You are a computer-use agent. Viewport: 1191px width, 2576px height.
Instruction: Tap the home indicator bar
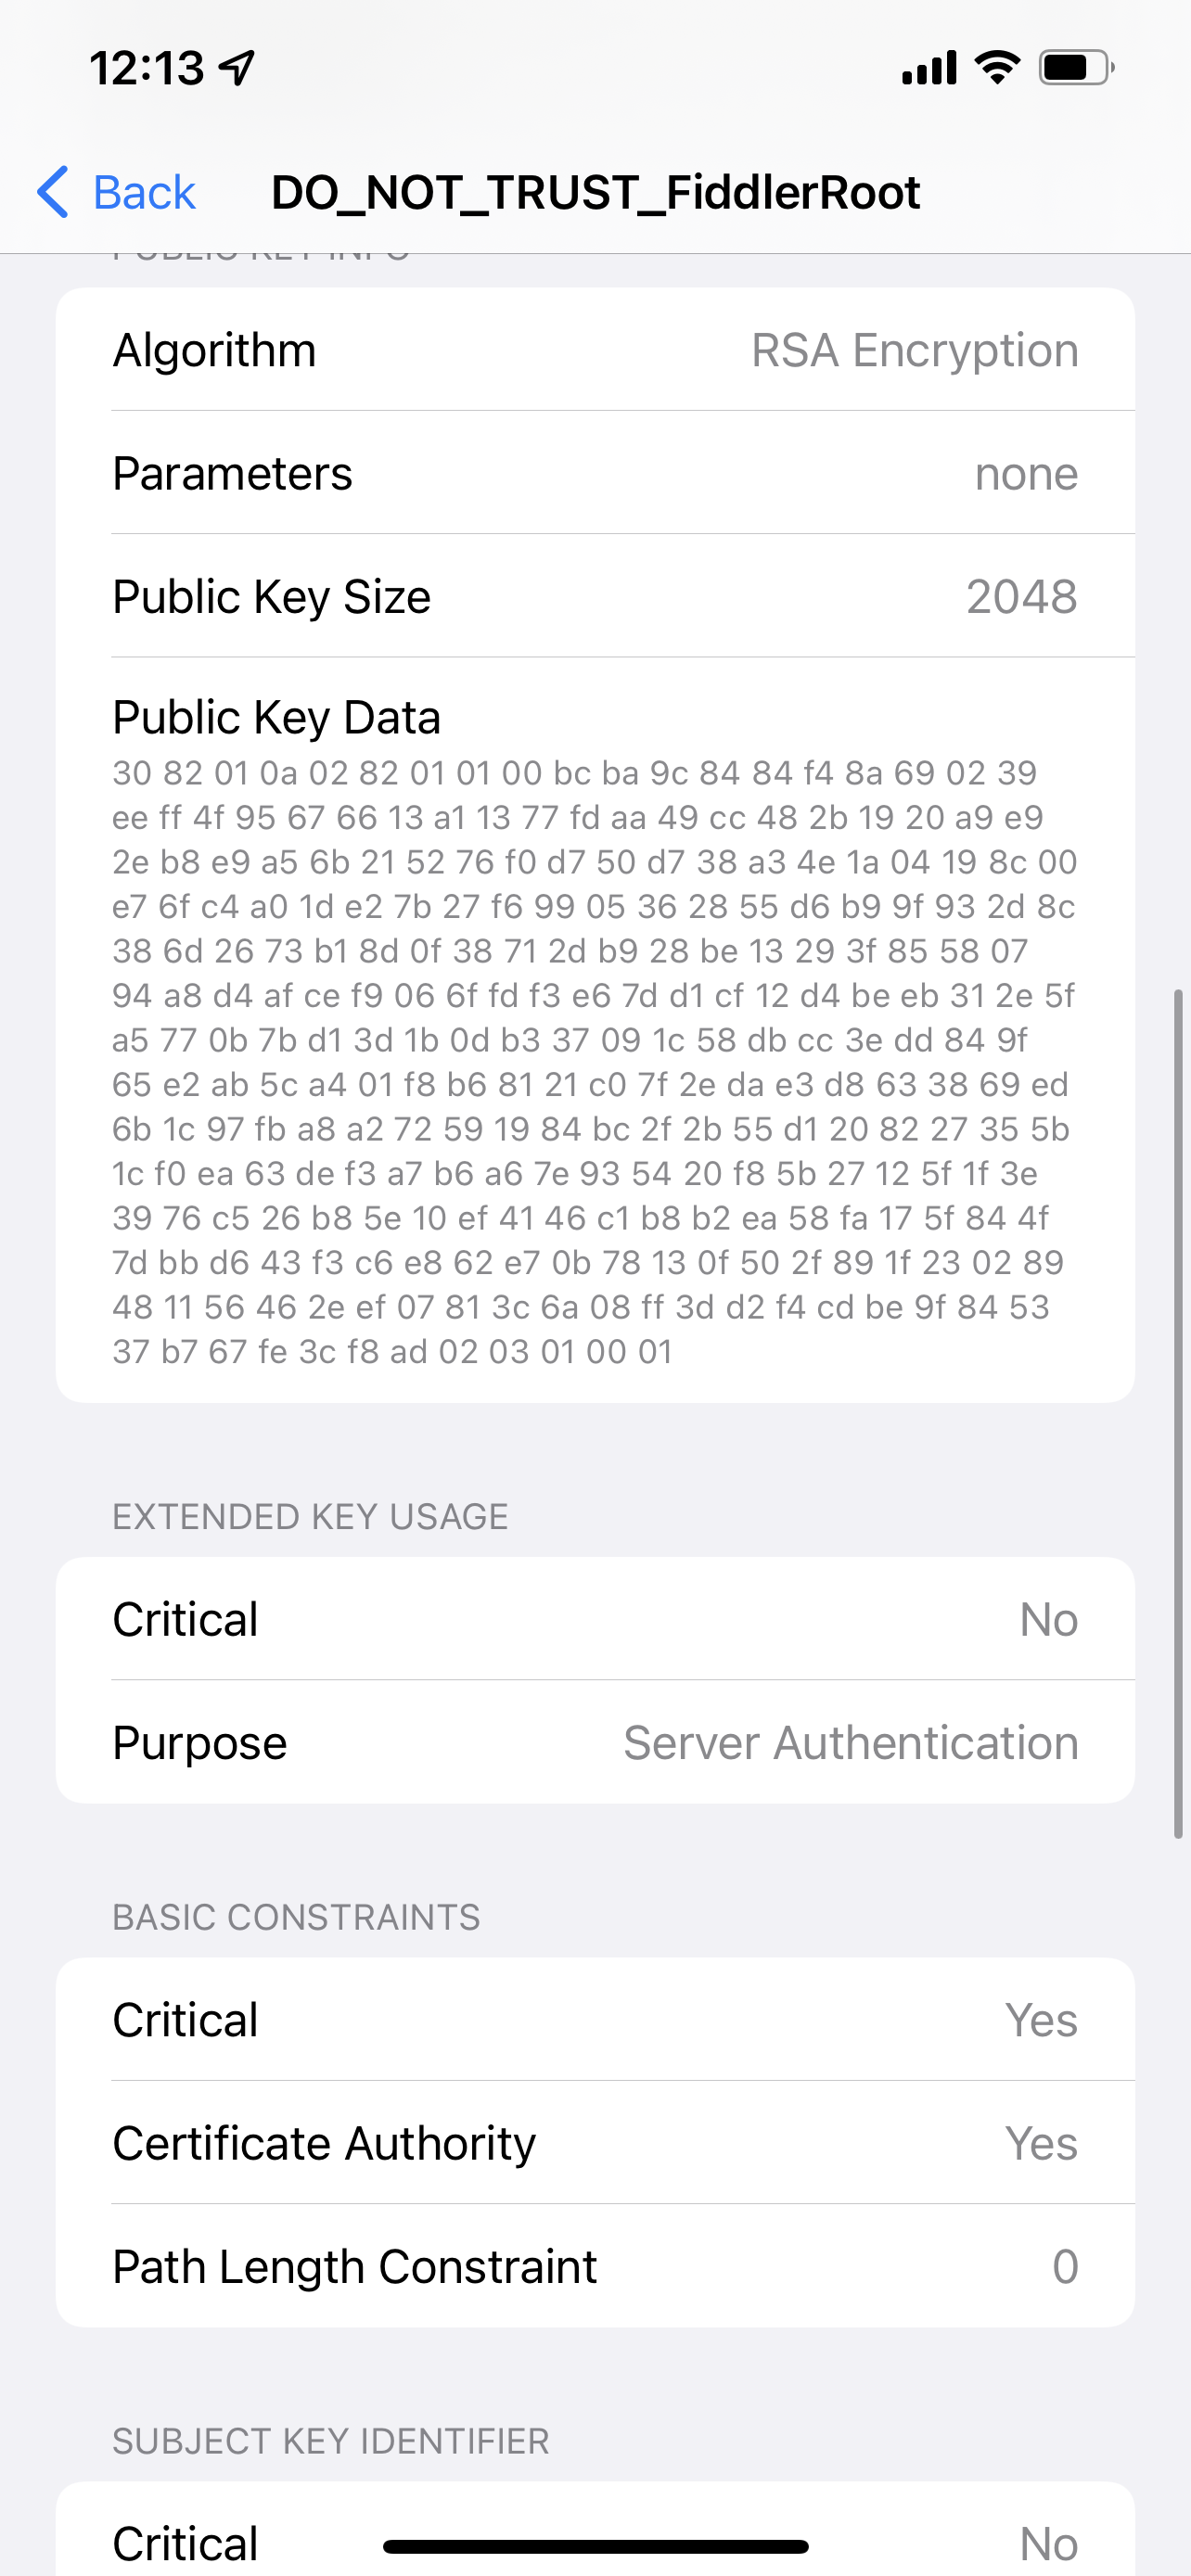(x=595, y=2546)
